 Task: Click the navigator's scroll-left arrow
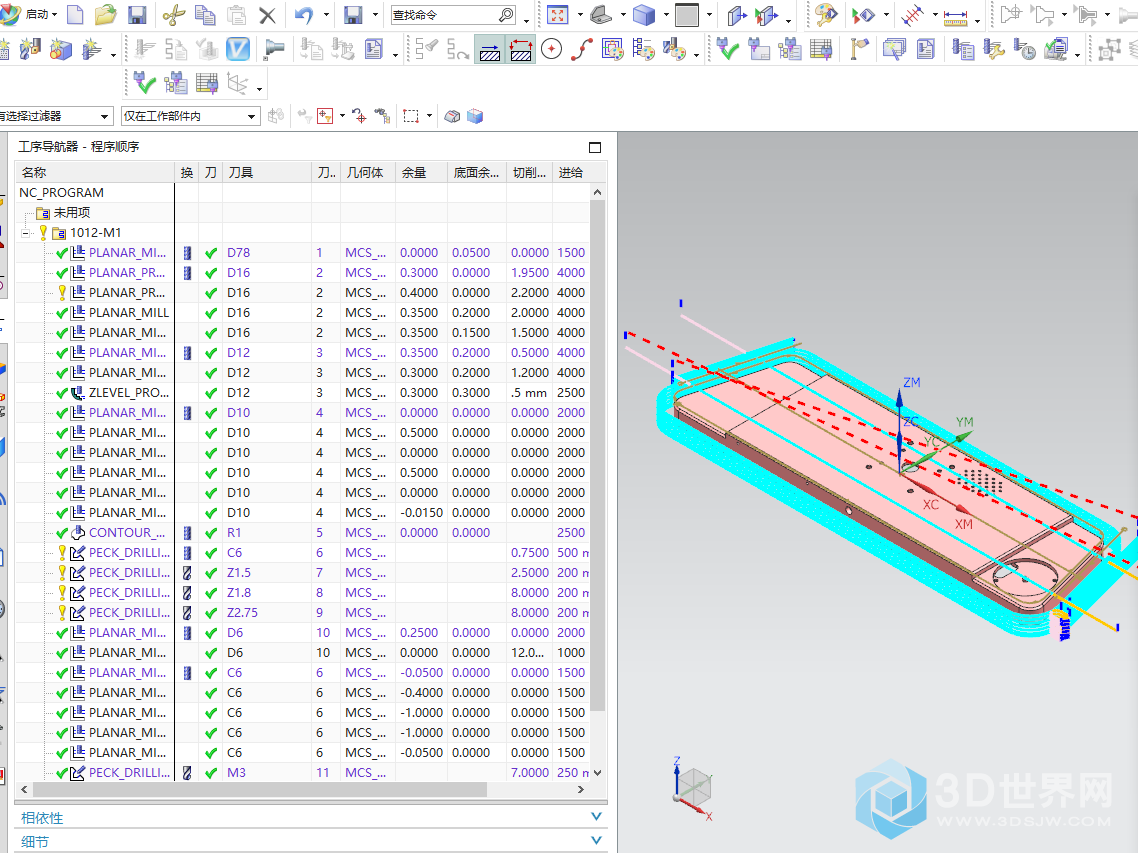[x=25, y=789]
